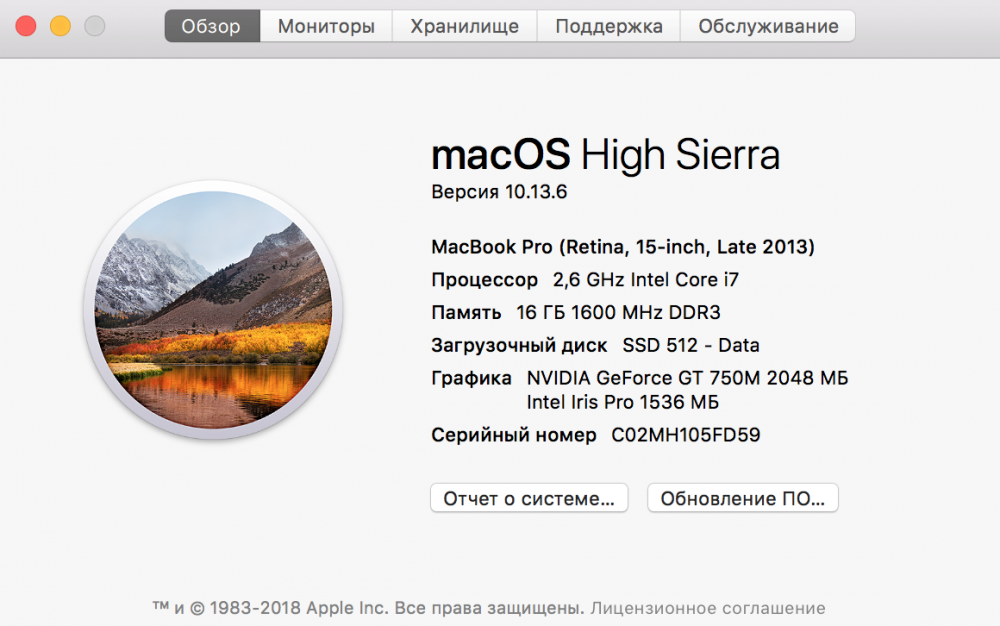Click the Intel Iris Pro 1536 МБ text
The image size is (1000, 626).
pyautogui.click(x=622, y=402)
